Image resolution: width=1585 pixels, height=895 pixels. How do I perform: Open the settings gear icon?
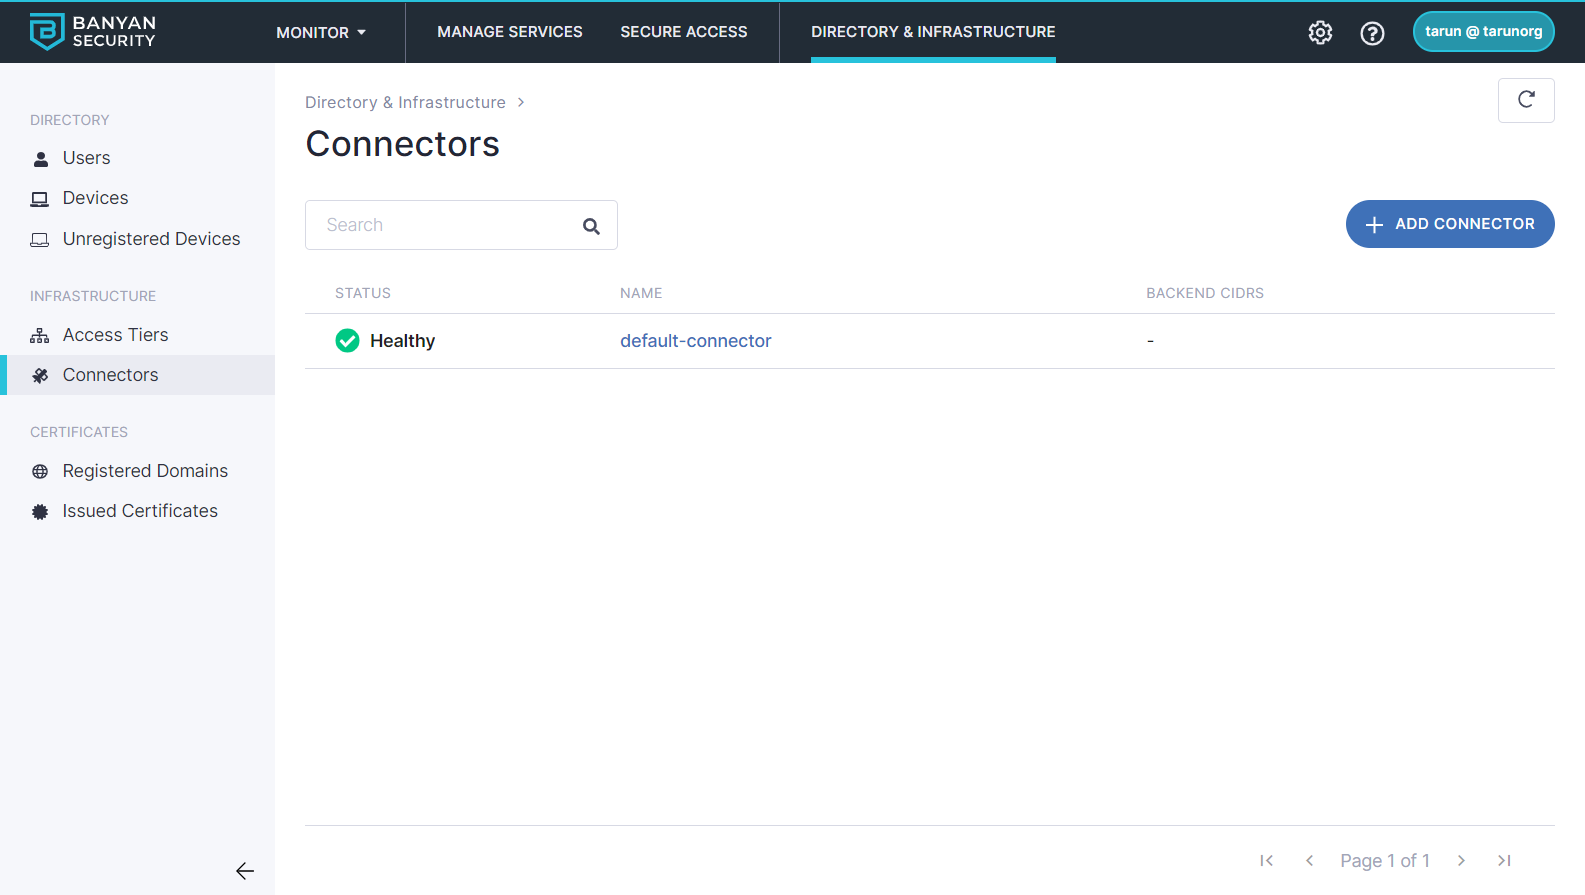pyautogui.click(x=1320, y=33)
